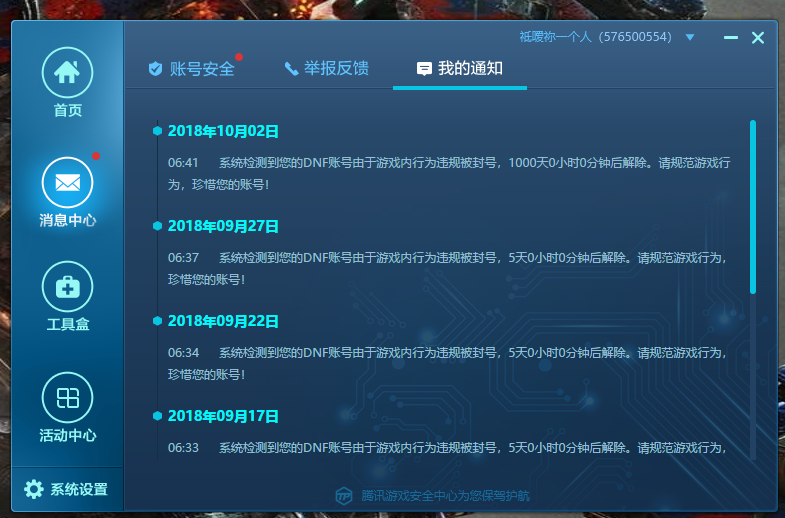Screen dimensions: 785x518
Task: Click the date heading 2018年09月22日
Action: point(223,321)
